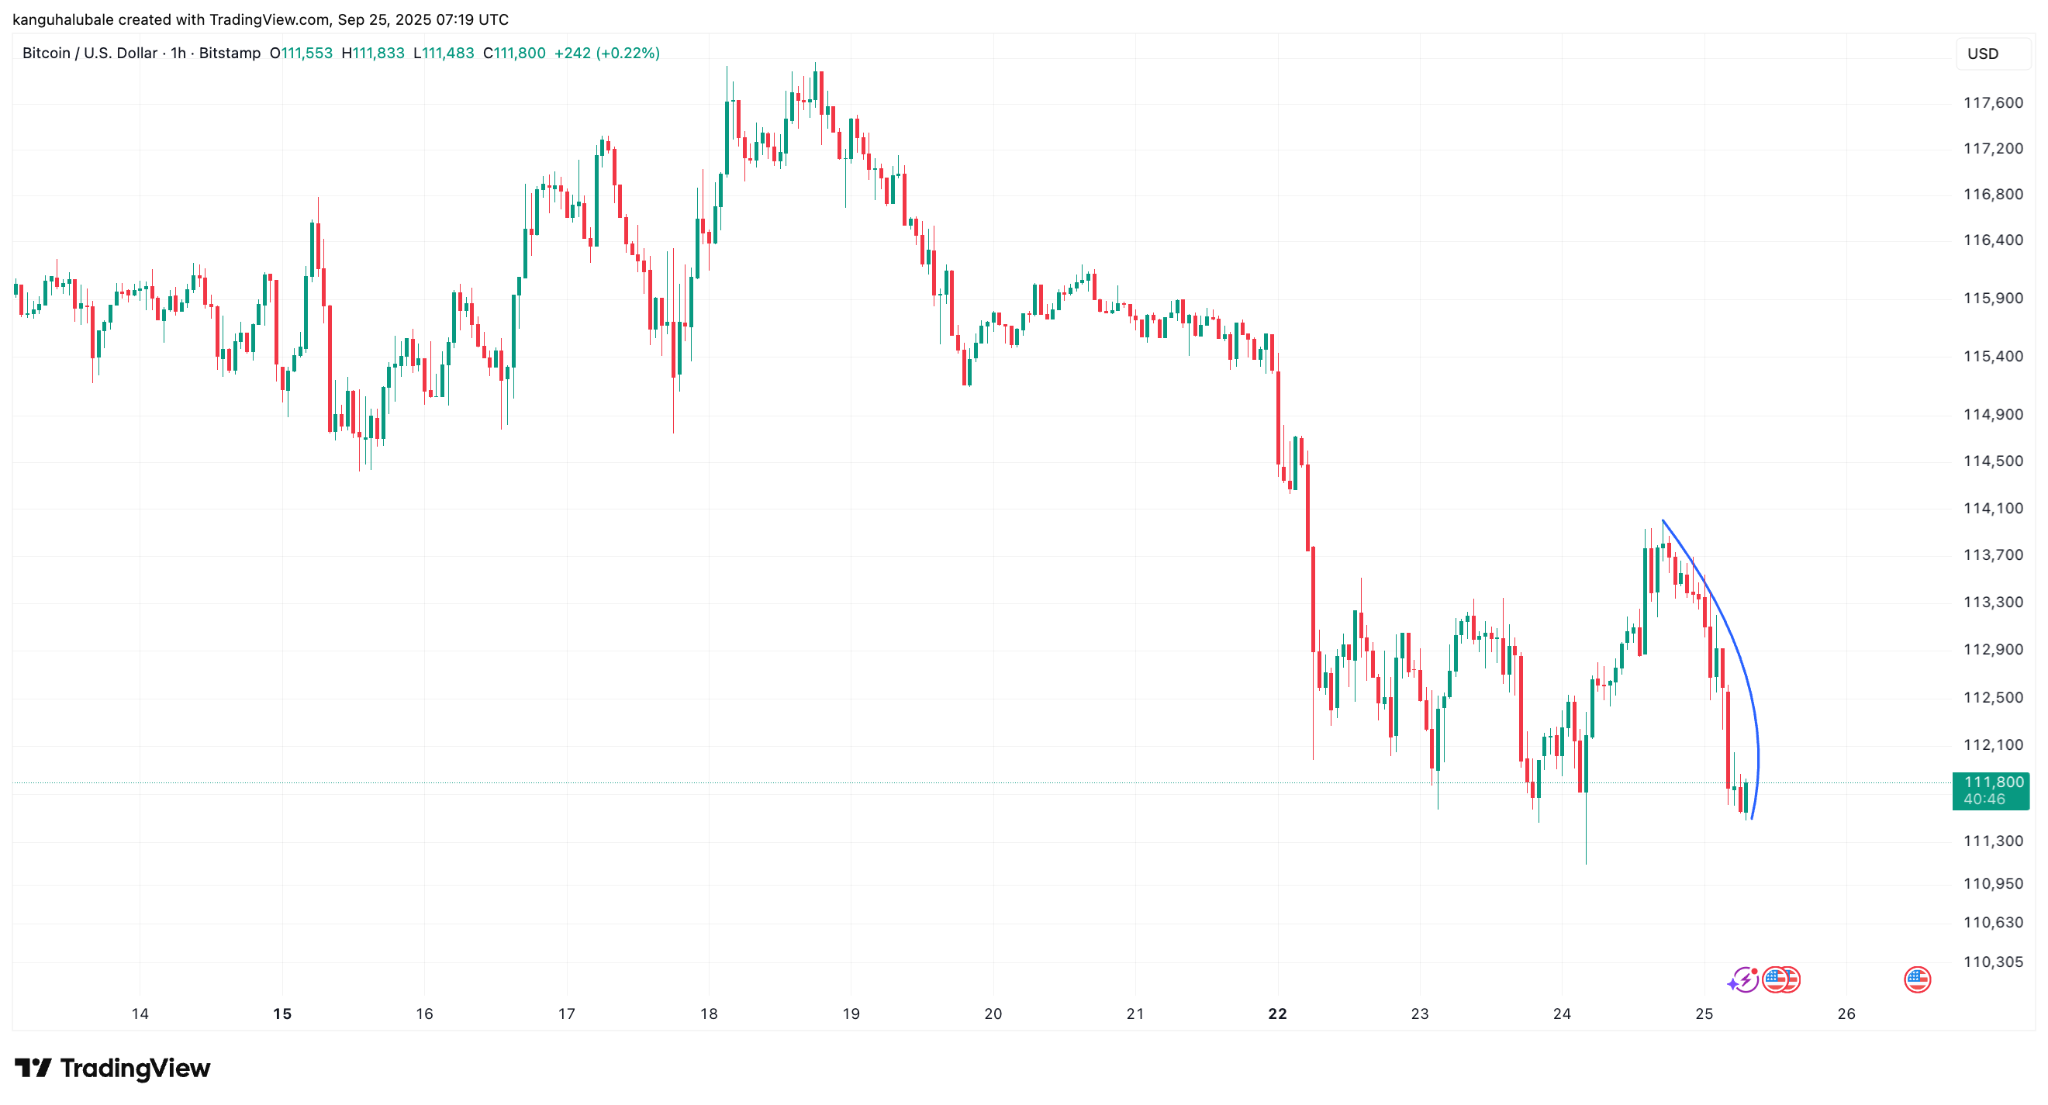The width and height of the screenshot is (2048, 1105).
Task: Click the TradingView logo mark at bottom left
Action: (x=33, y=1068)
